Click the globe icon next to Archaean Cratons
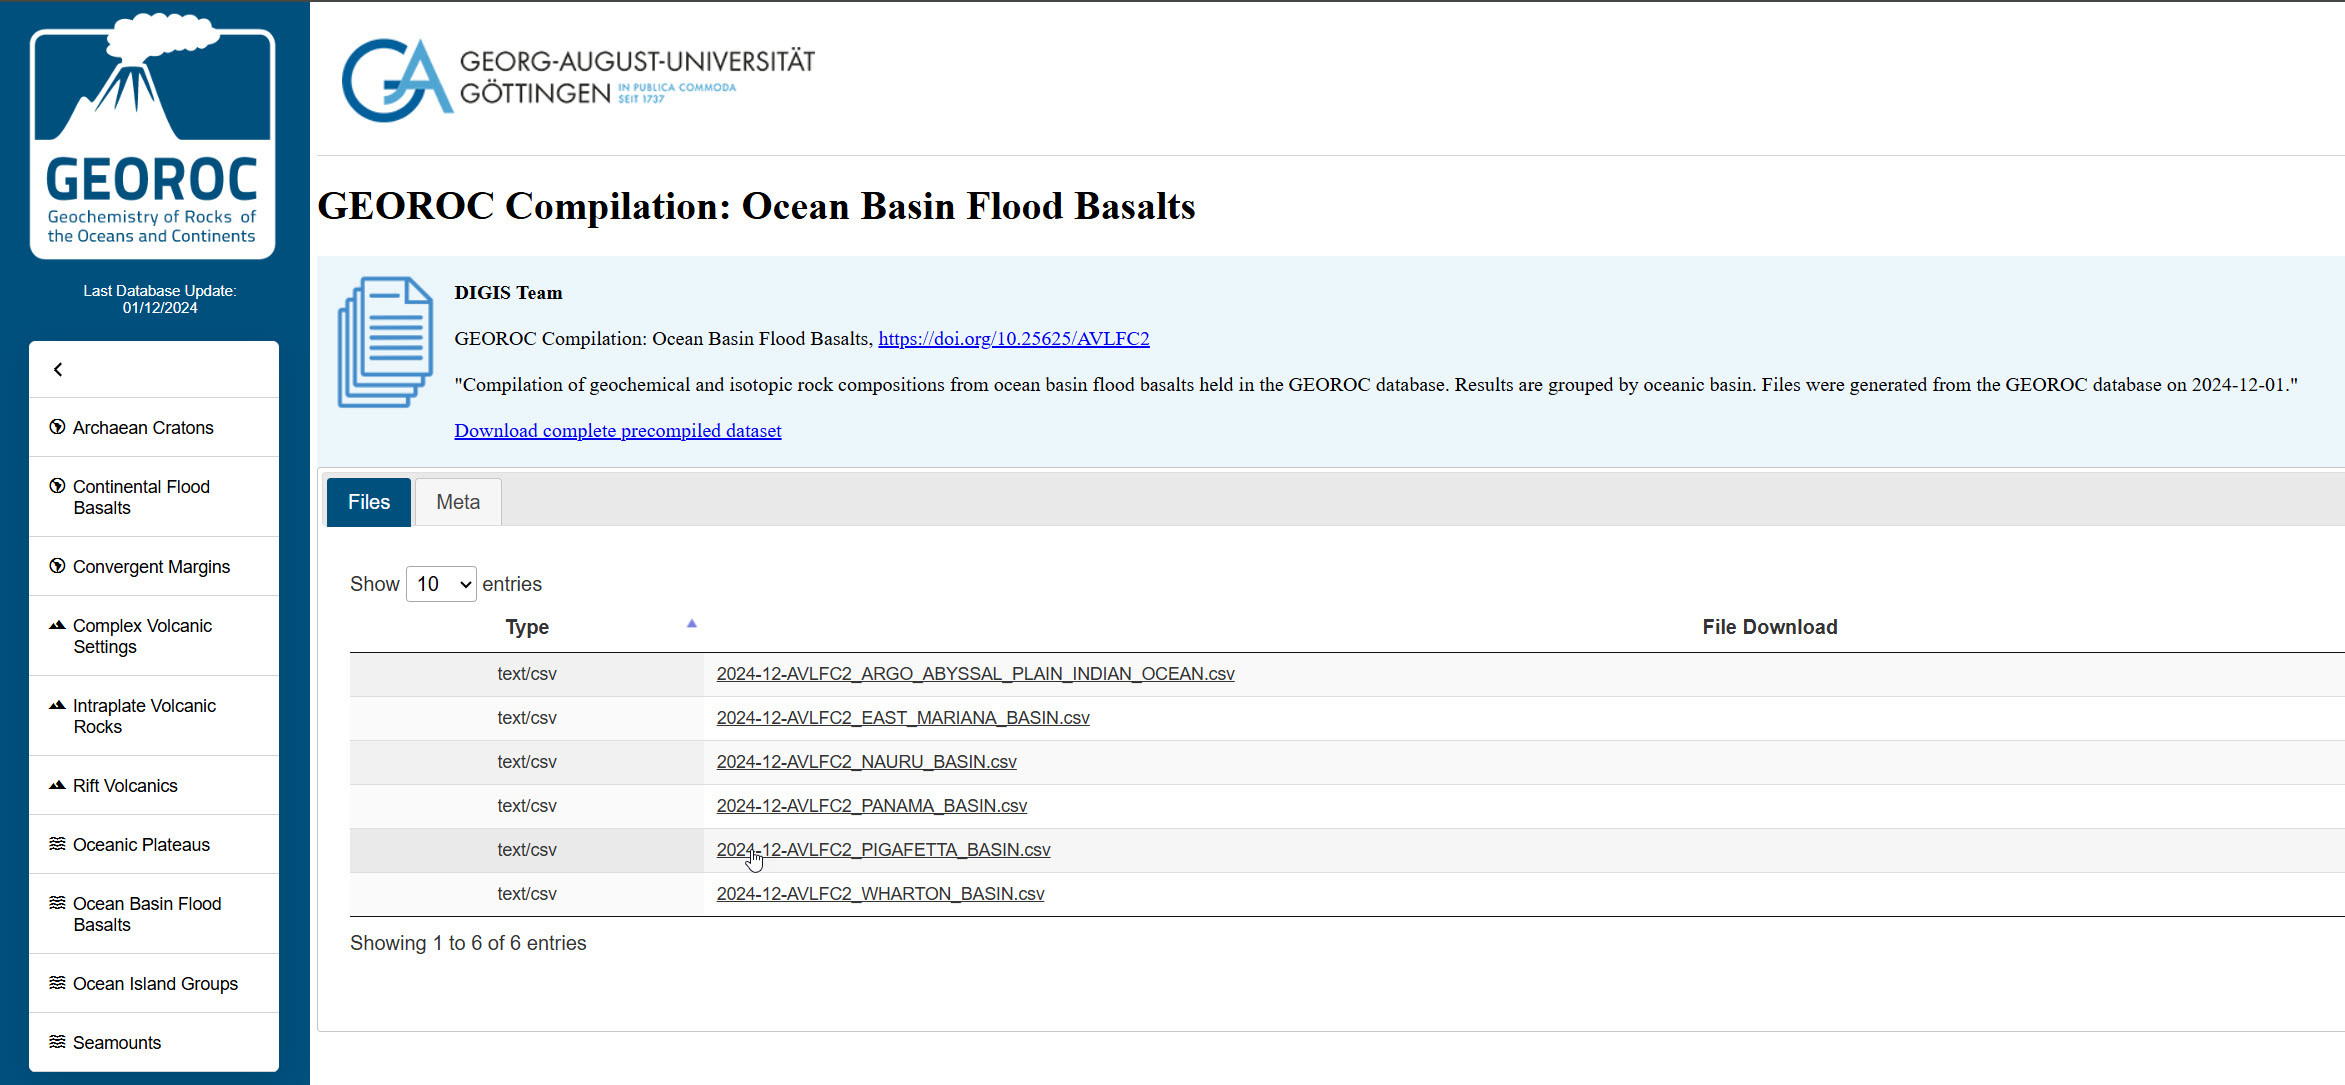Image resolution: width=2345 pixels, height=1085 pixels. coord(58,427)
